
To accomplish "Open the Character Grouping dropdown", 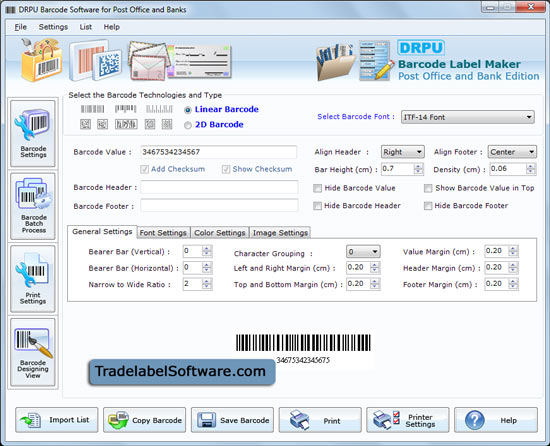I will pyautogui.click(x=363, y=251).
